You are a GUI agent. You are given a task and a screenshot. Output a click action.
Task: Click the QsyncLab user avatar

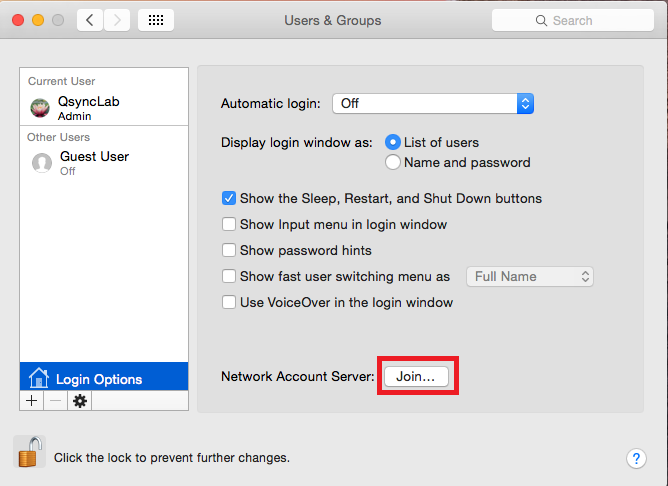(x=40, y=108)
